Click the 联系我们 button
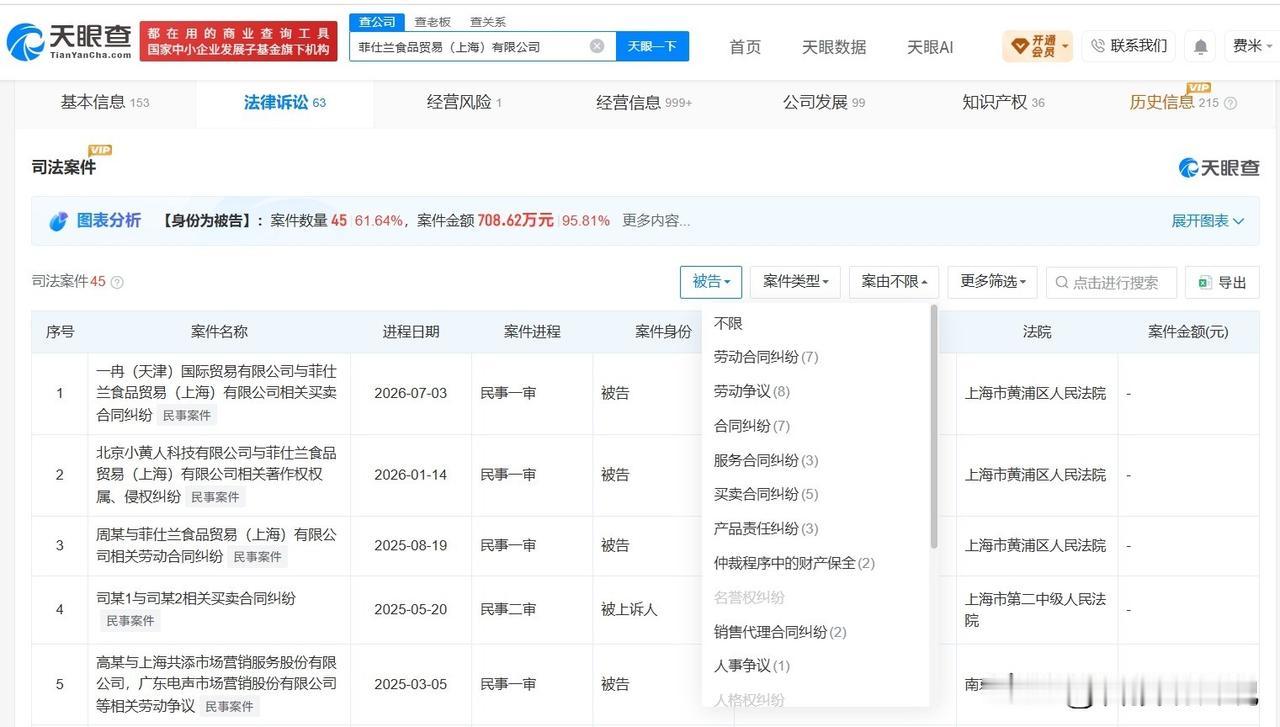Image resolution: width=1280 pixels, height=727 pixels. coord(1128,46)
